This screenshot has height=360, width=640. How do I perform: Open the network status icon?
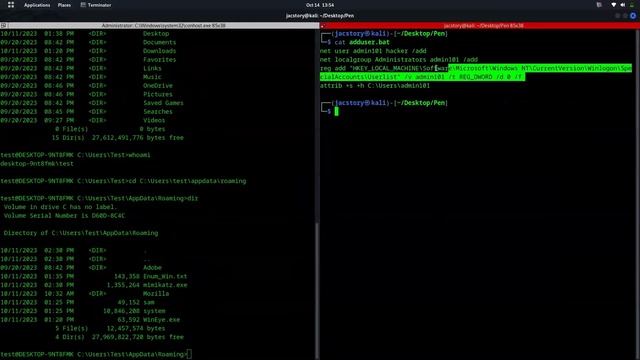[x=613, y=5]
